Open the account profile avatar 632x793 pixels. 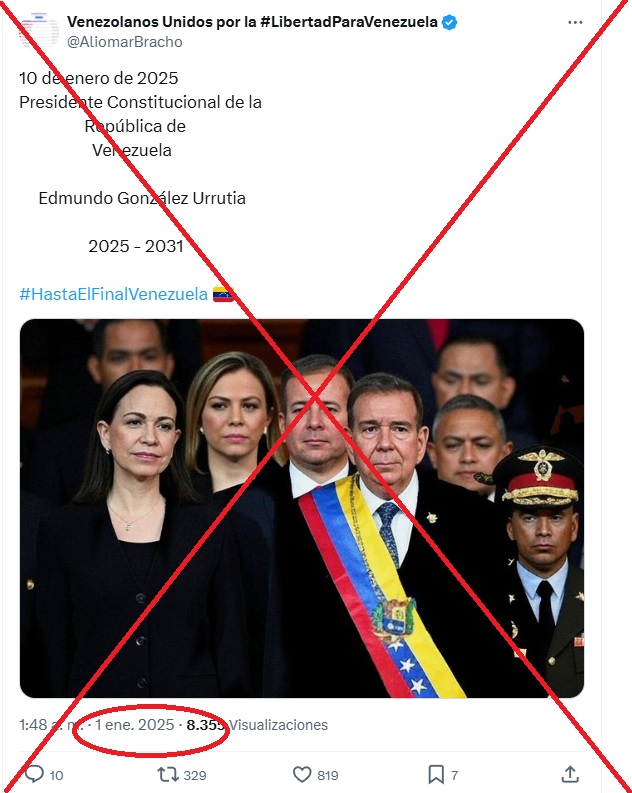point(38,30)
